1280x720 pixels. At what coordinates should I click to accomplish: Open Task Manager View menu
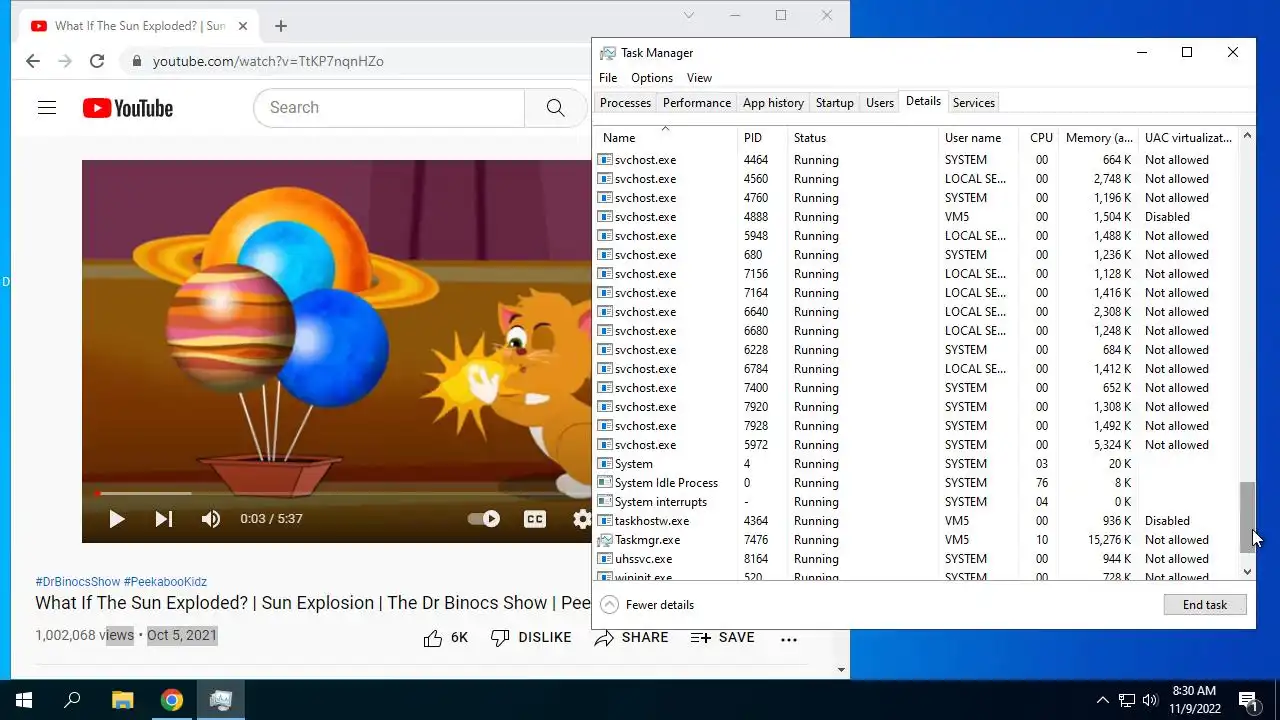tap(699, 78)
